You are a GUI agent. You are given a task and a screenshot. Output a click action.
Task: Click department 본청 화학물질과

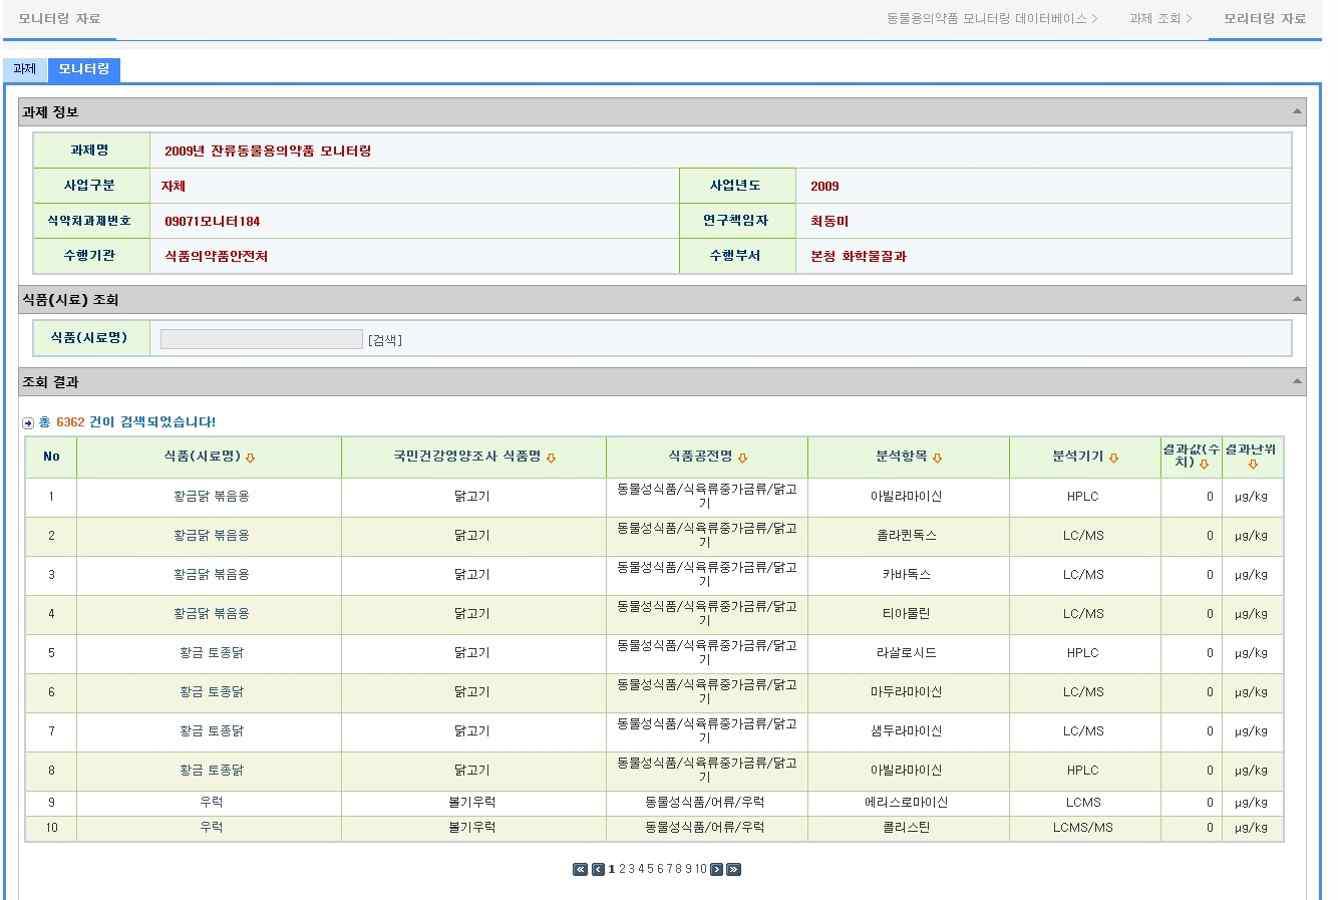(858, 256)
